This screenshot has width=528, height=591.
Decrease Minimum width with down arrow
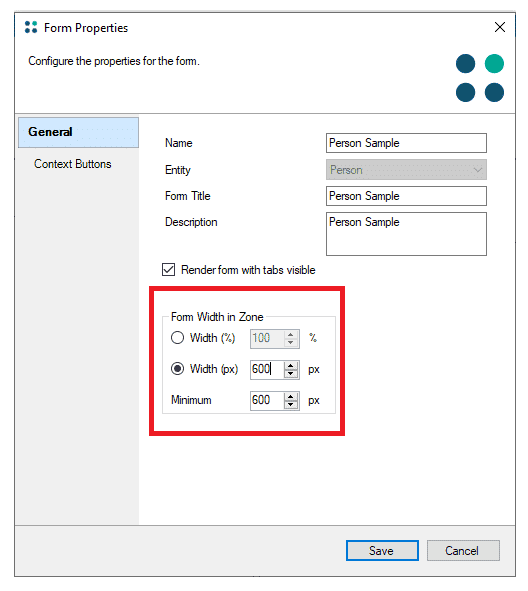click(x=291, y=404)
